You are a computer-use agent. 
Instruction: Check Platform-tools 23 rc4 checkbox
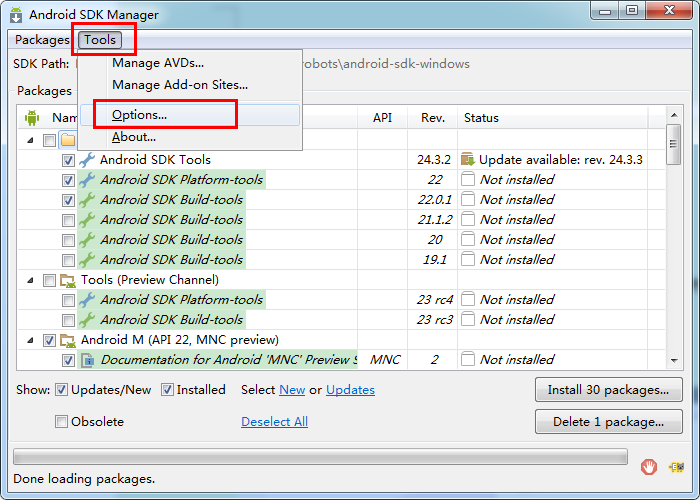pyautogui.click(x=68, y=300)
